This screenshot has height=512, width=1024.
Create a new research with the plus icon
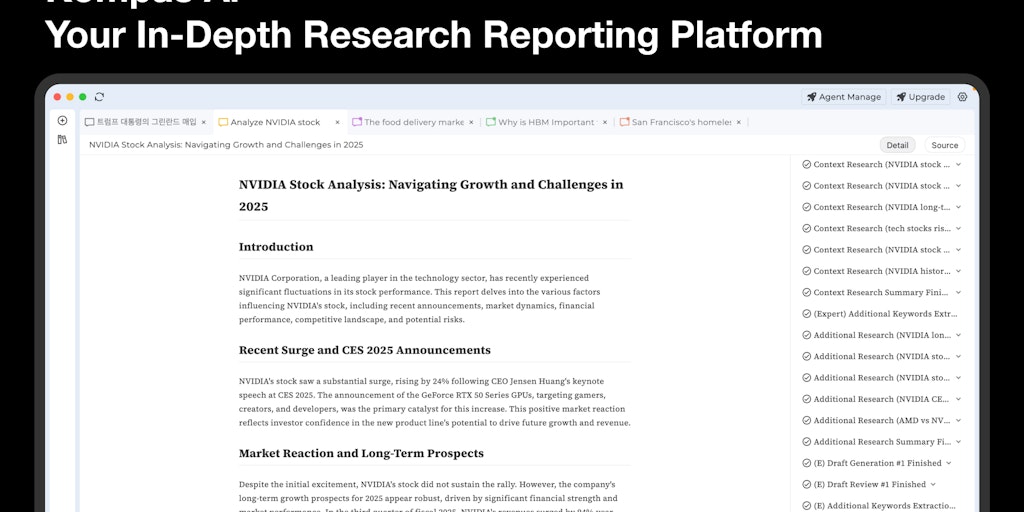tap(62, 120)
